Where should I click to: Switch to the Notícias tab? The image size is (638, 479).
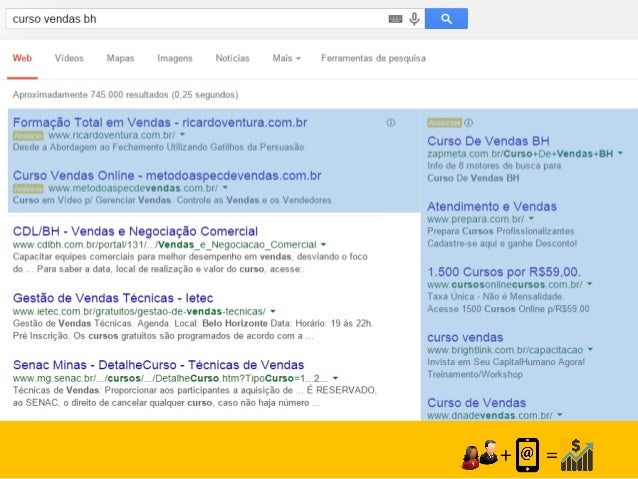click(x=232, y=58)
